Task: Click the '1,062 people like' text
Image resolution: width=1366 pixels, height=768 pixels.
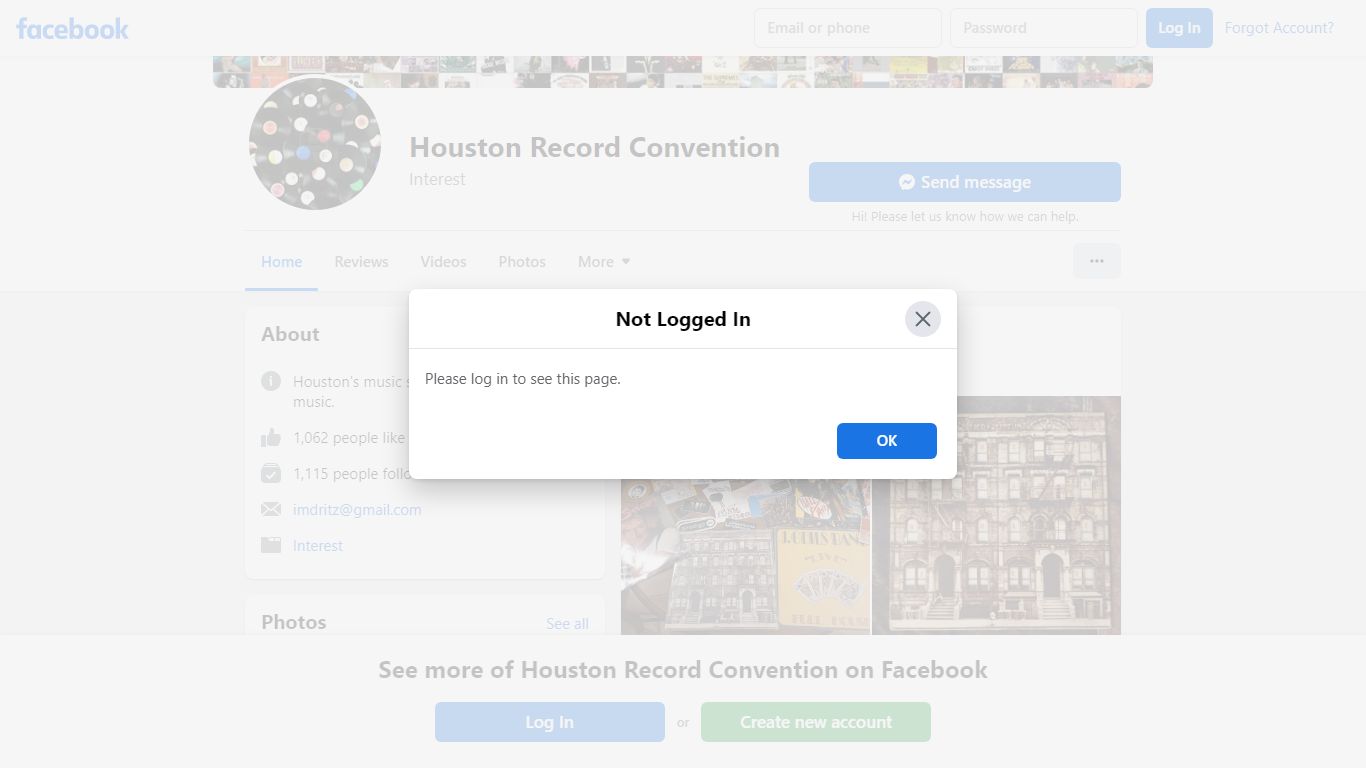Action: [x=349, y=438]
